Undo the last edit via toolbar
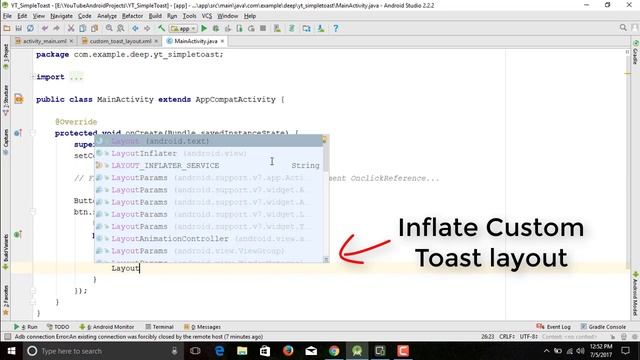The image size is (640, 360). pyautogui.click(x=45, y=28)
